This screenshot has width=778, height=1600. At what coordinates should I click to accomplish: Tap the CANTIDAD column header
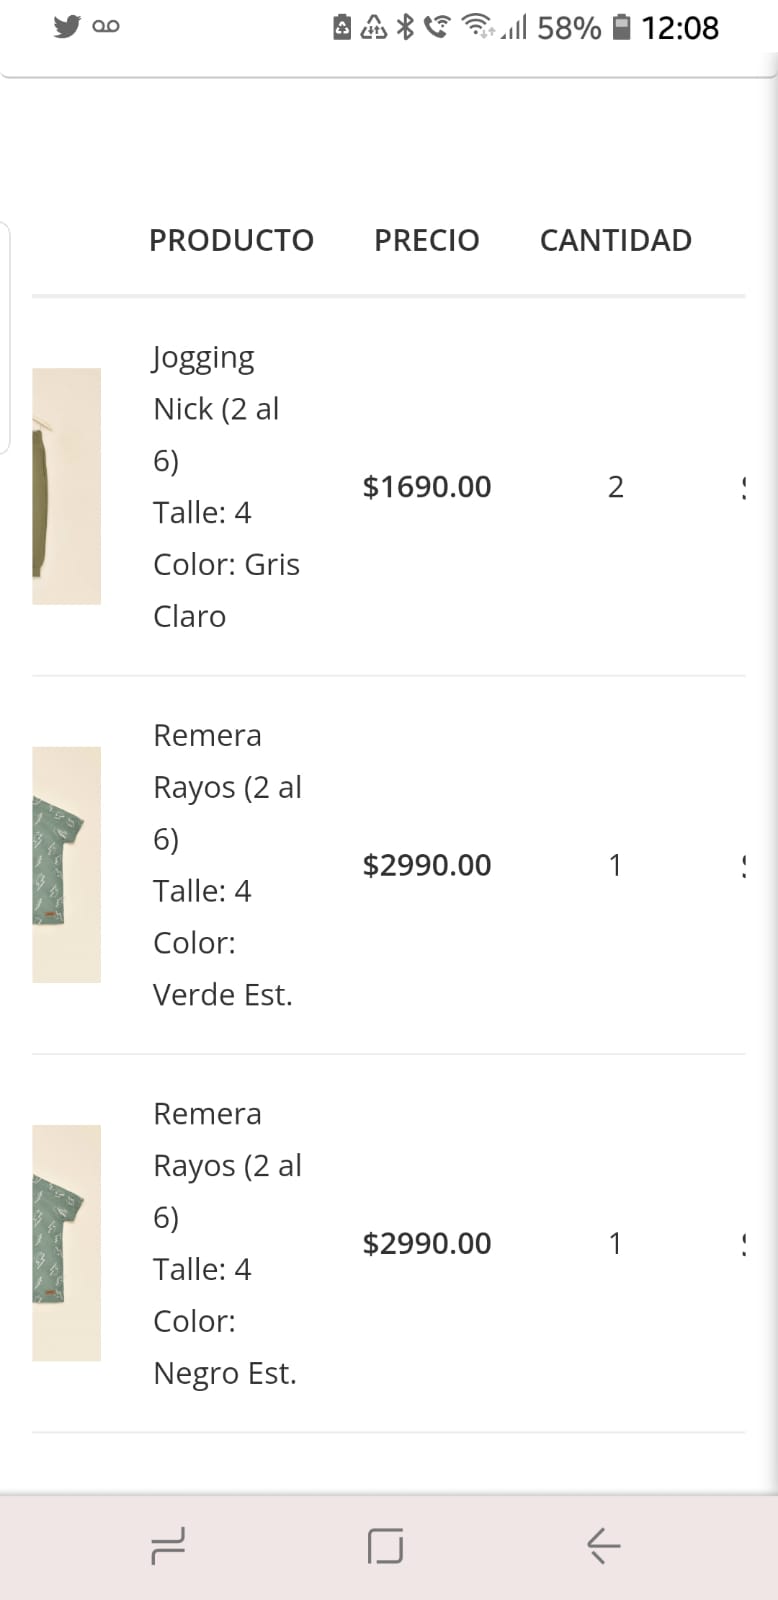pos(615,240)
